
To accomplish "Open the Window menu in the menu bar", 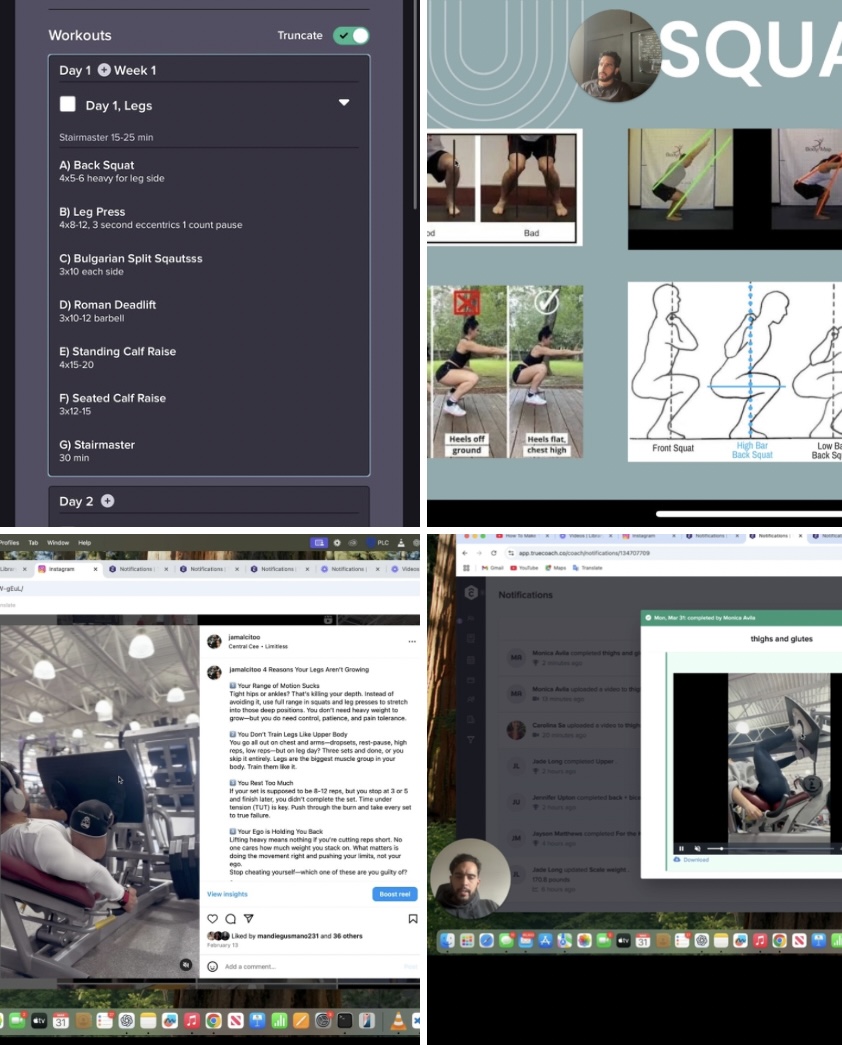I will click(58, 542).
